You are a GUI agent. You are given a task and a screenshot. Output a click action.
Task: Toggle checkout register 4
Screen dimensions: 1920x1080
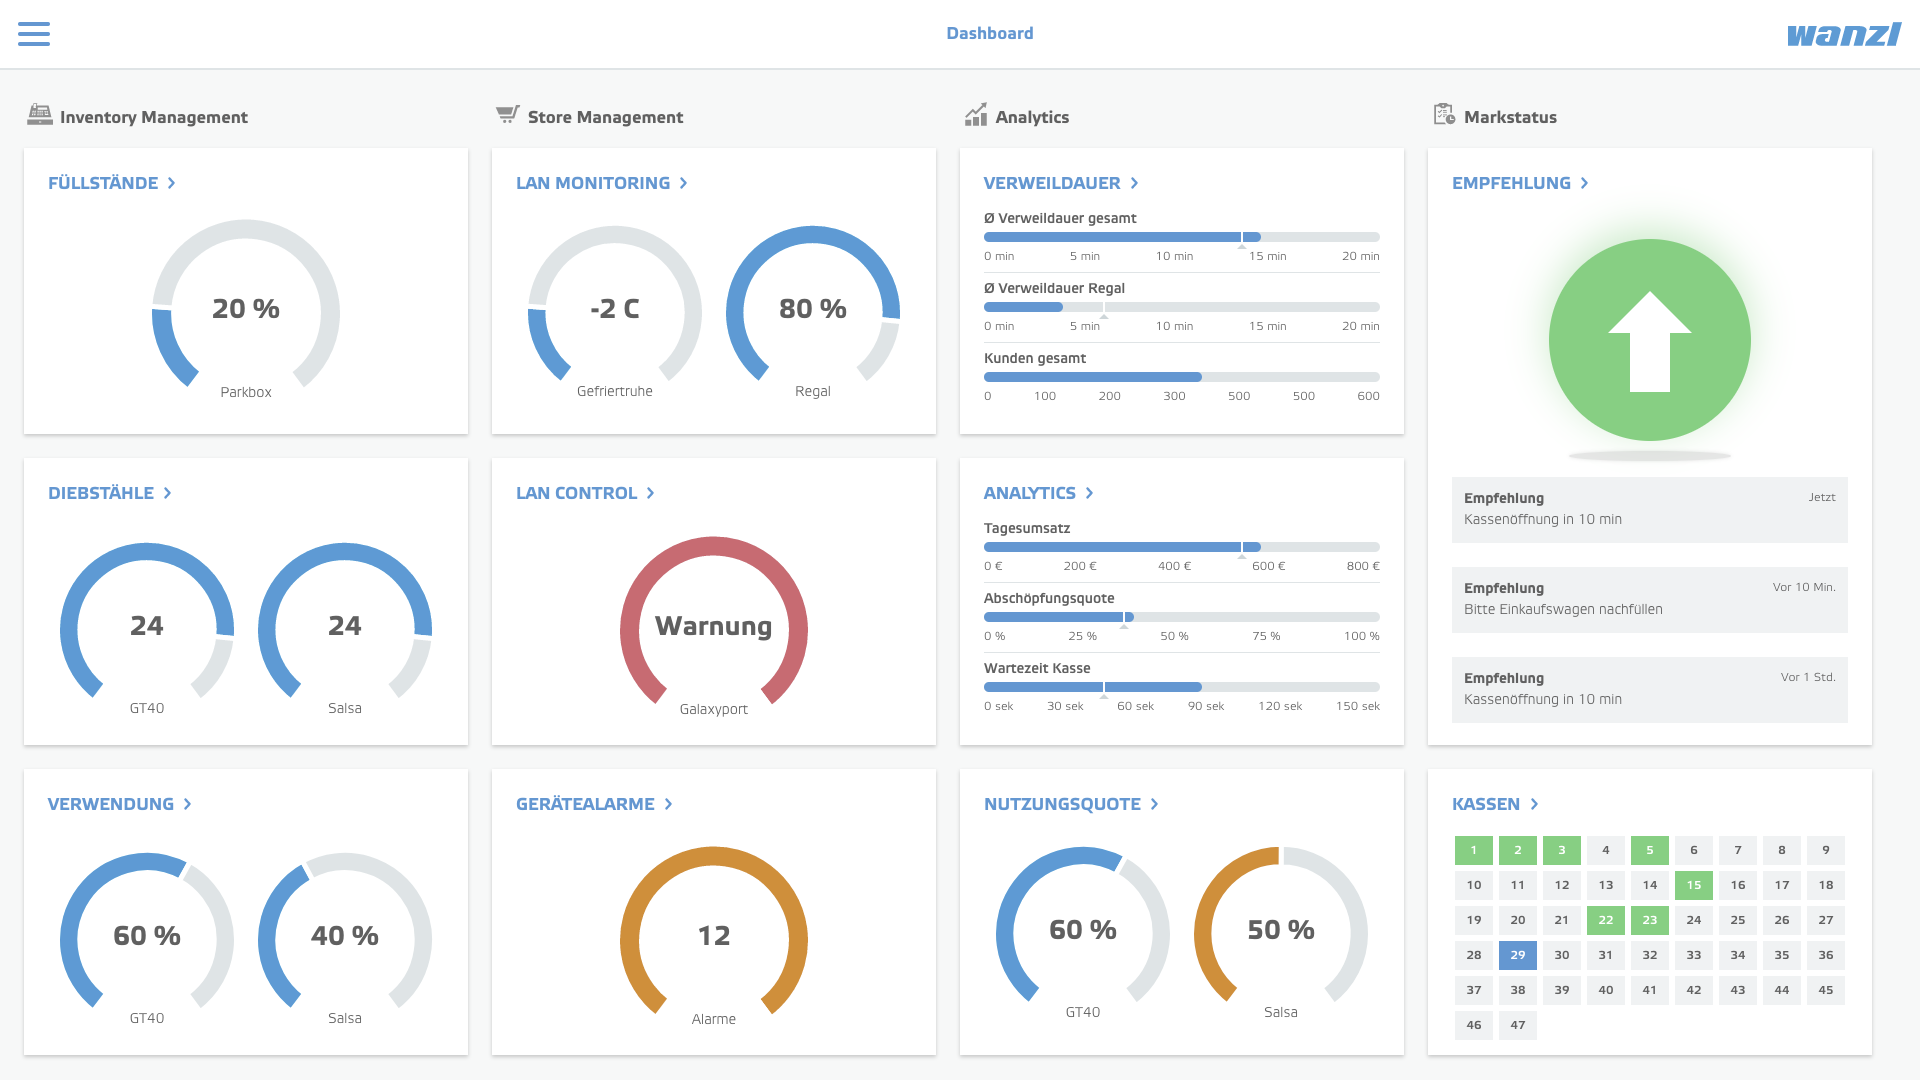coord(1605,850)
